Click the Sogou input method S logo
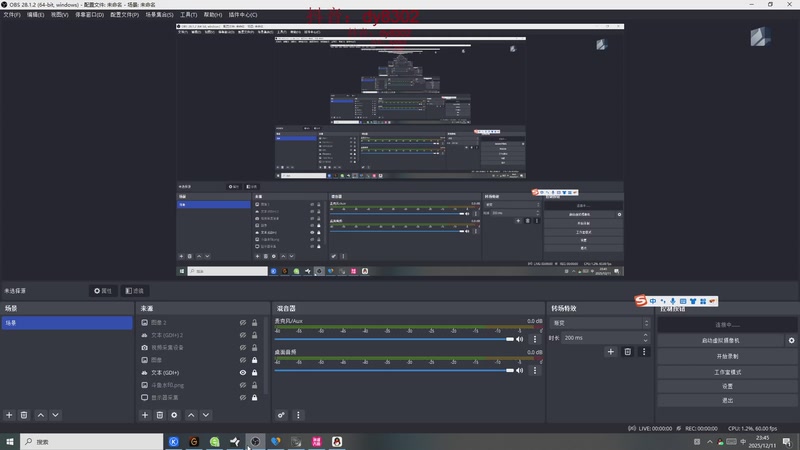Image resolution: width=800 pixels, height=450 pixels. pyautogui.click(x=641, y=301)
